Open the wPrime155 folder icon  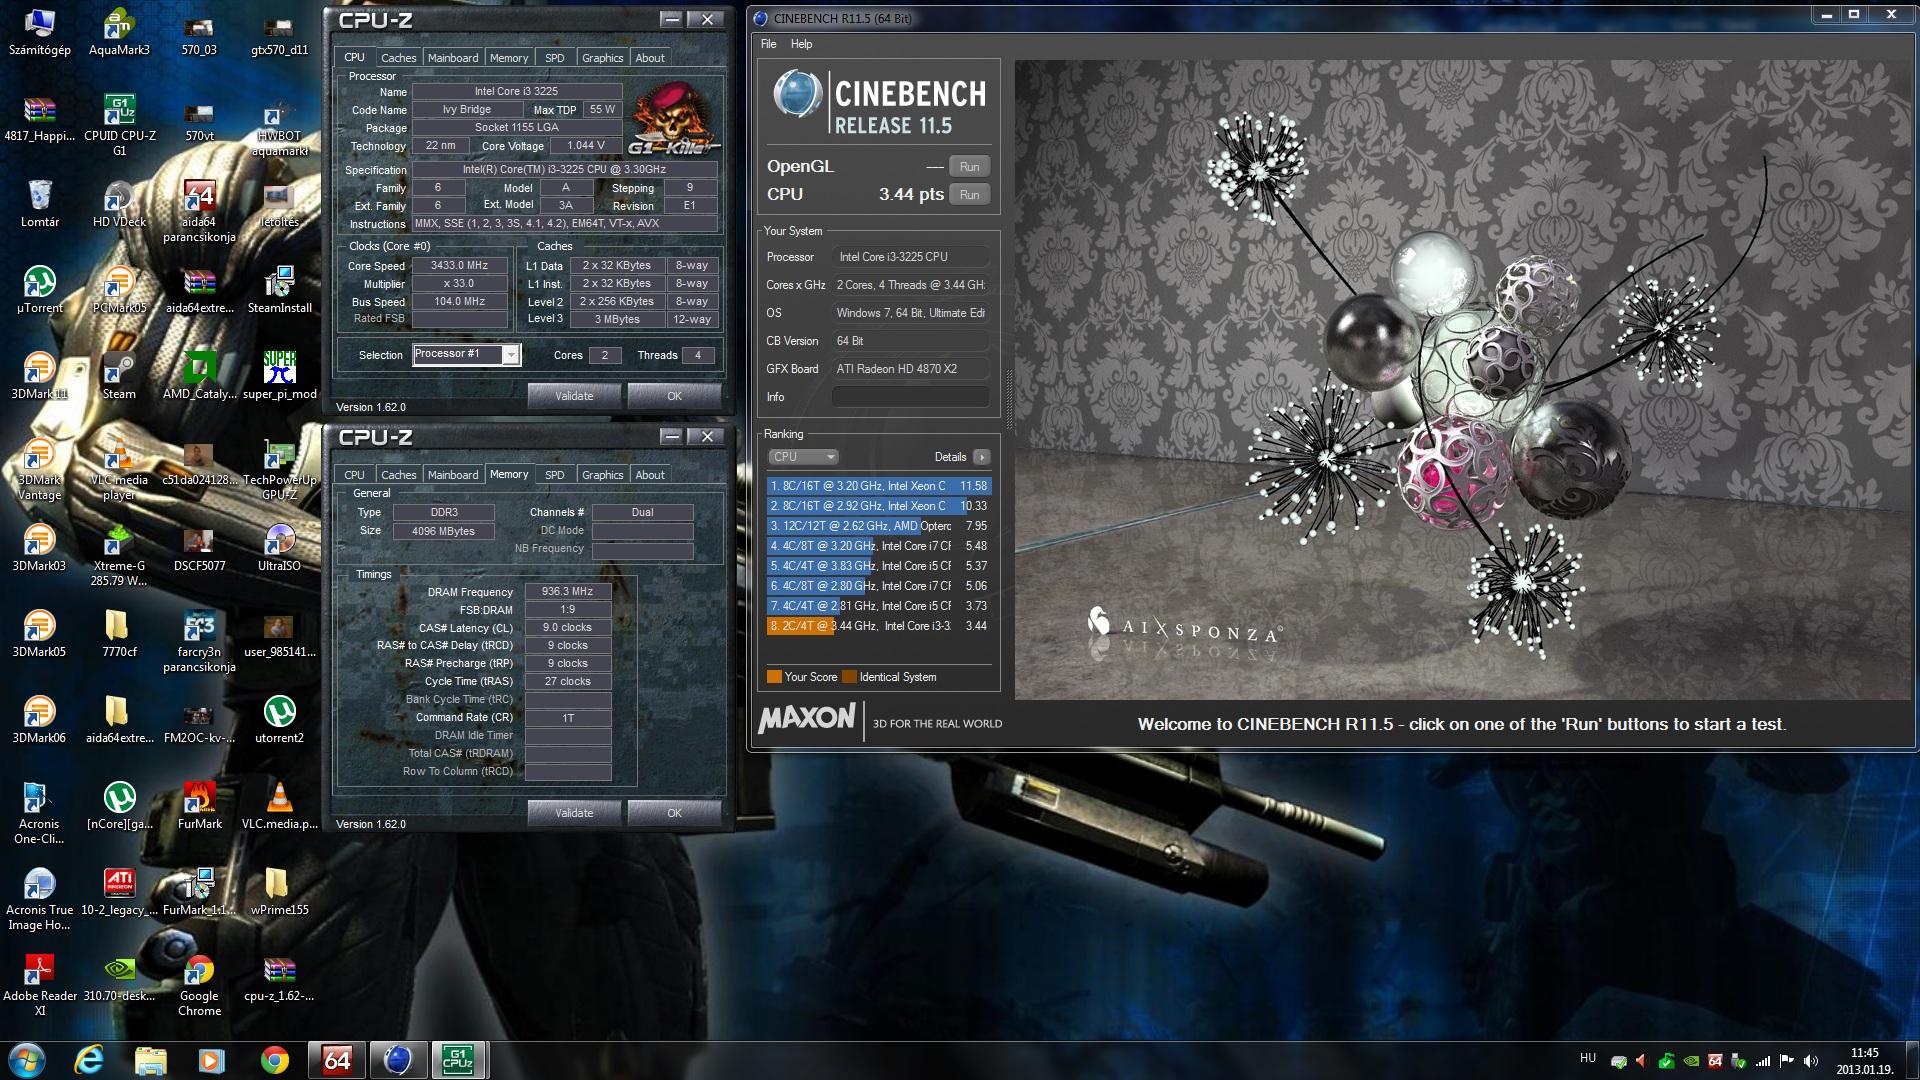coord(279,891)
